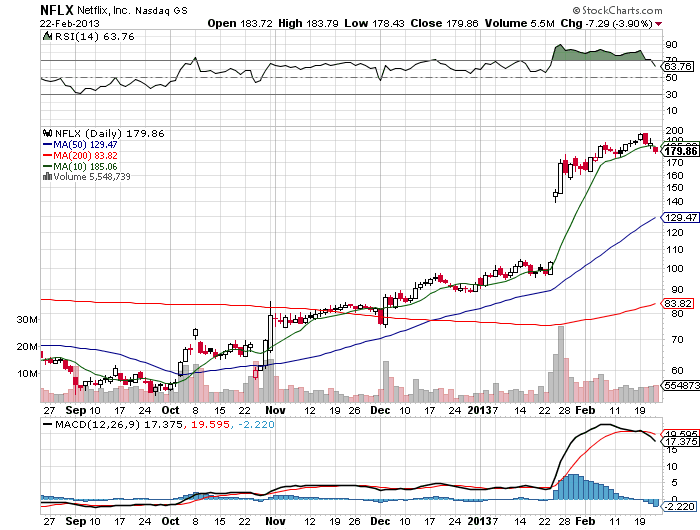Click the 30 label on RSI axis
Viewport: 700px width, 530px height.
(671, 95)
